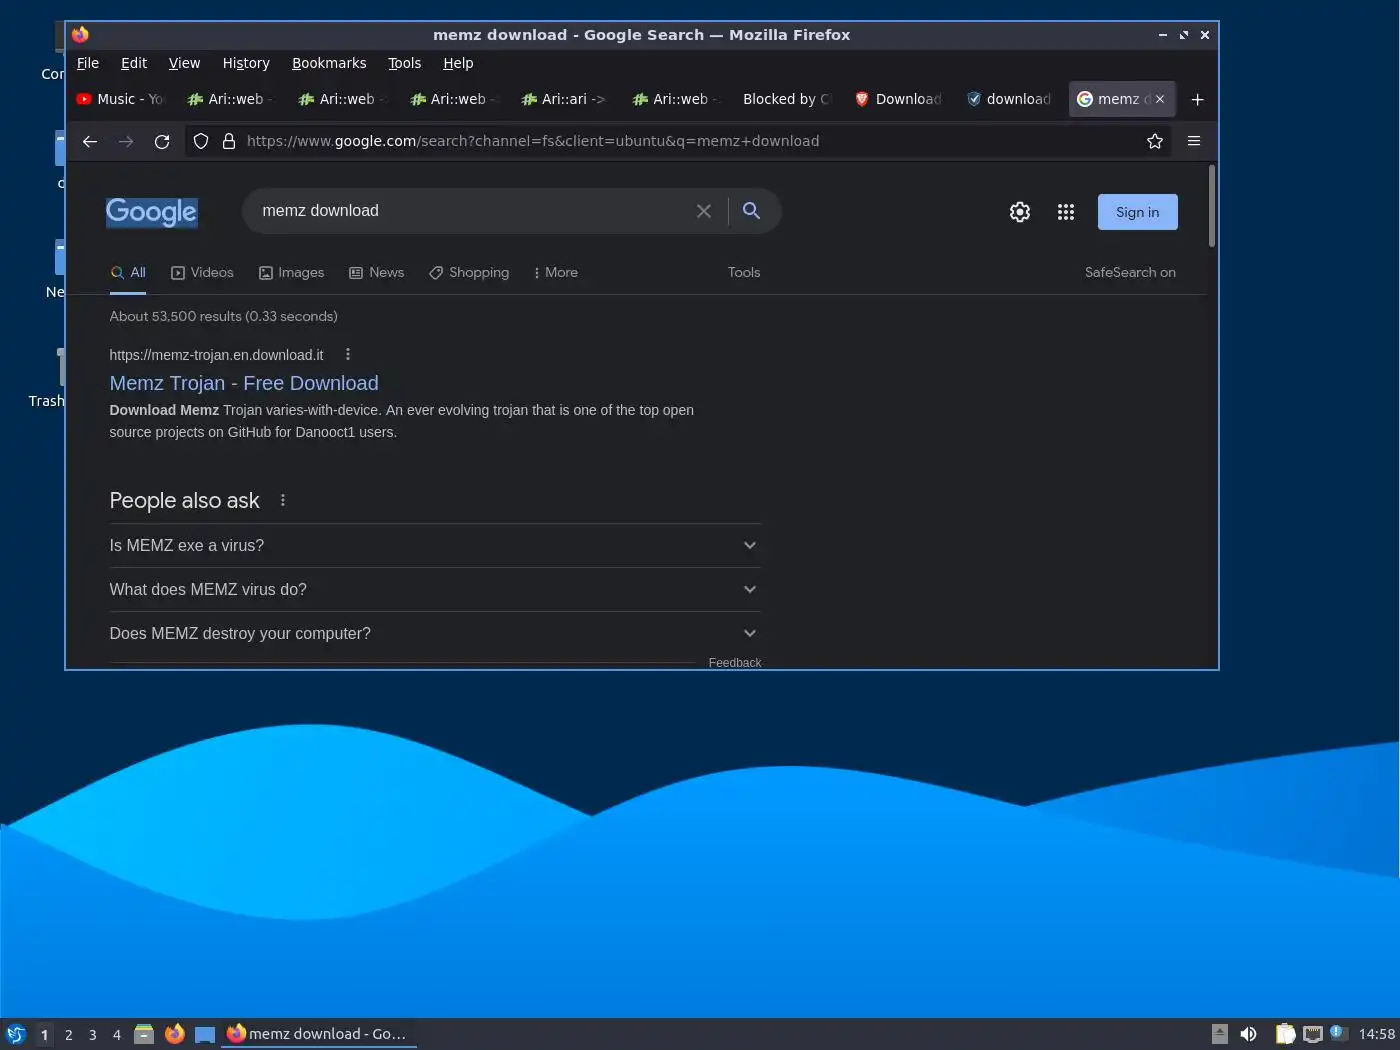Image resolution: width=1400 pixels, height=1050 pixels.
Task: Expand 'Is MEMZ exe a virus?'
Action: tap(435, 545)
